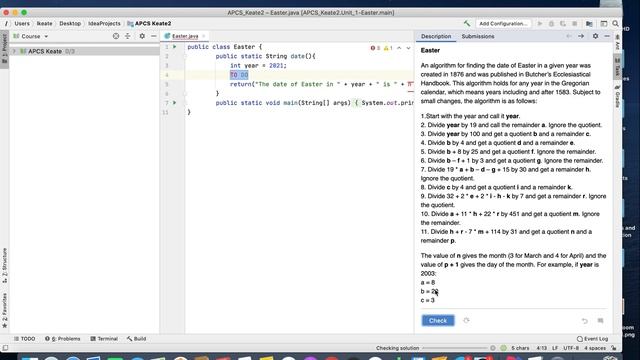Open the Build tool window

[136, 339]
